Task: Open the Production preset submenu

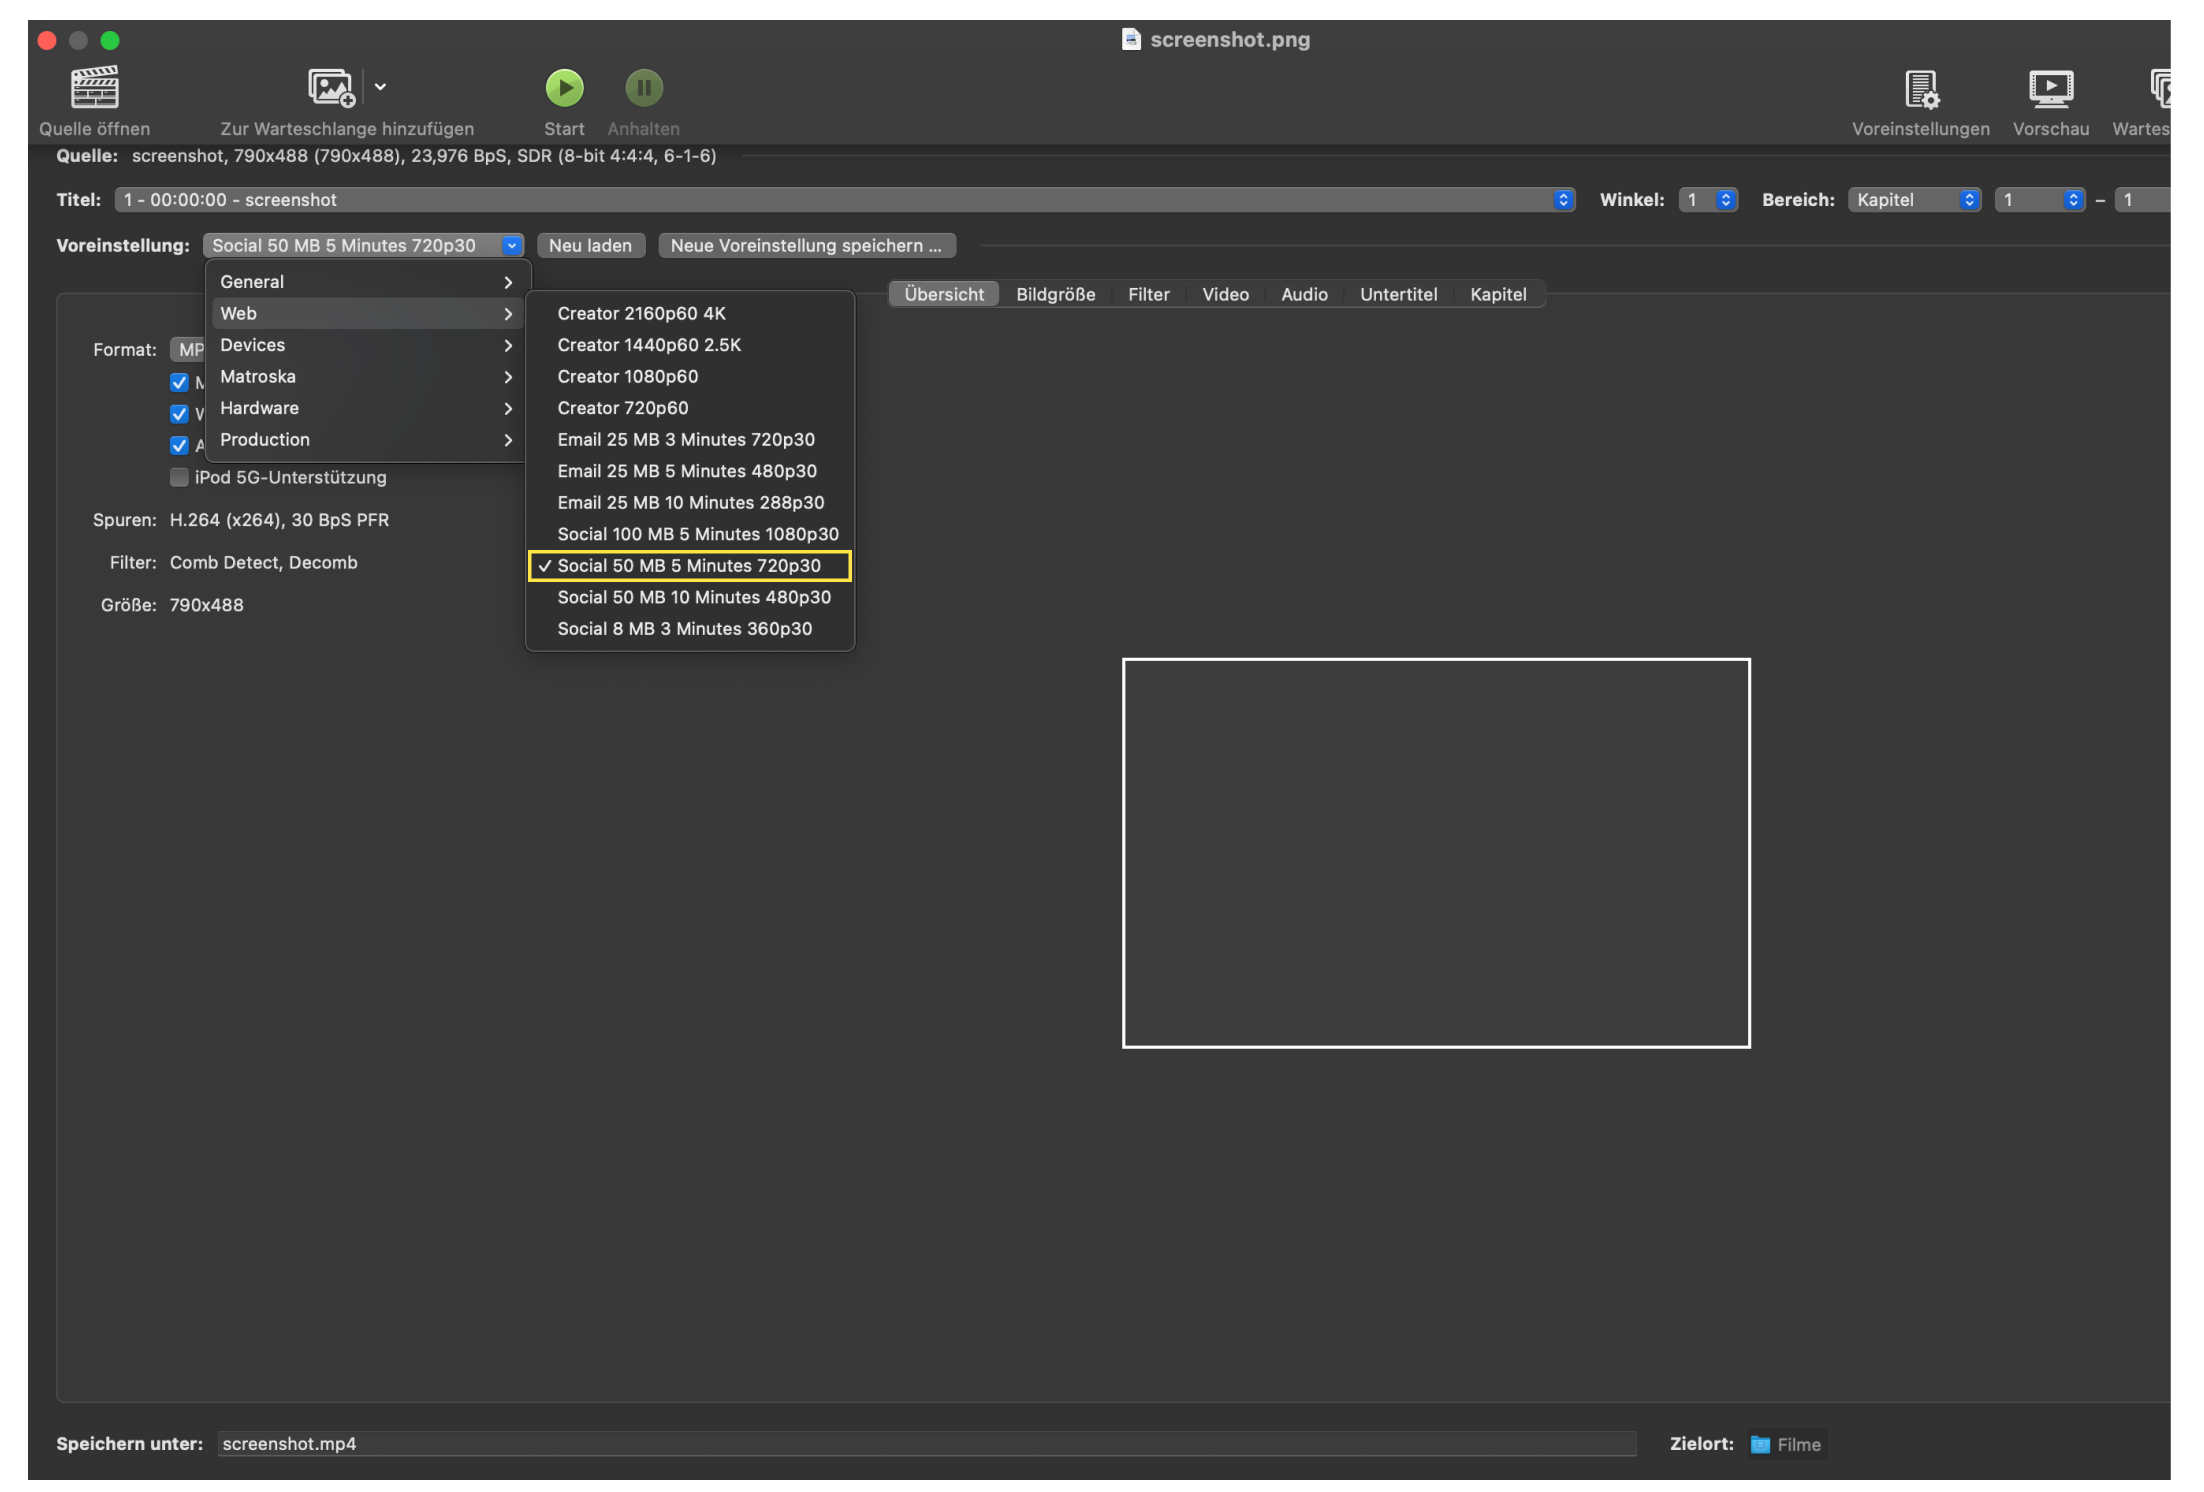Action: [x=367, y=440]
